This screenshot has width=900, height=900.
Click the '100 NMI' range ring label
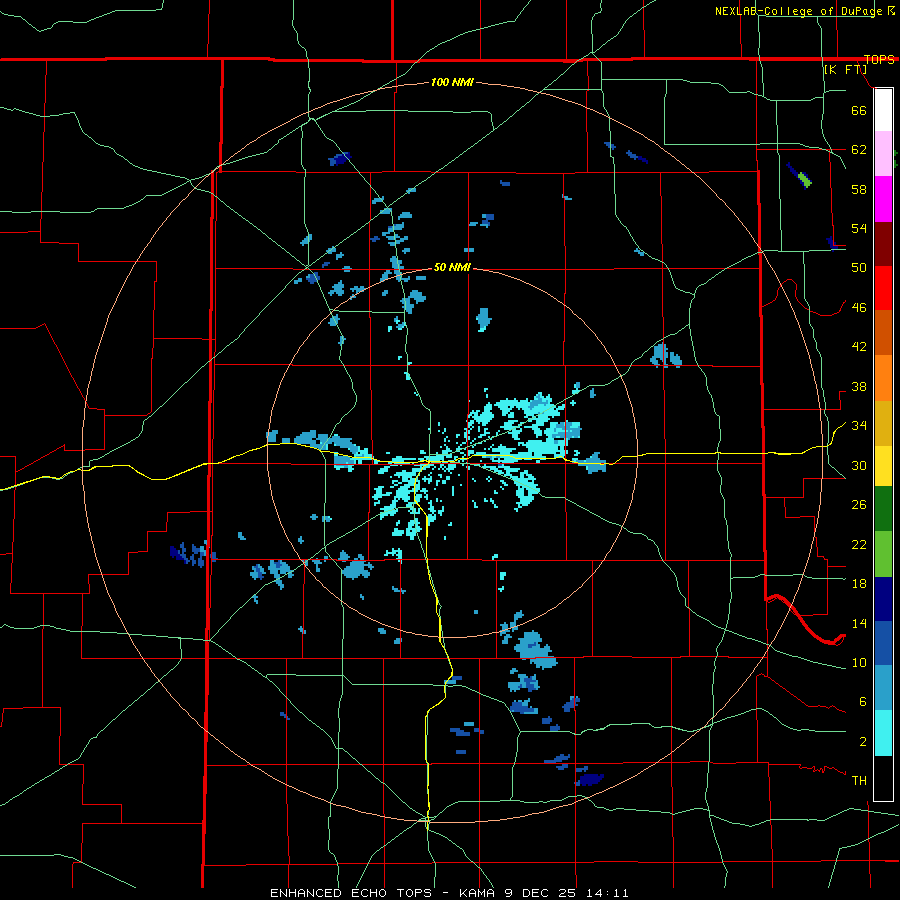[452, 82]
